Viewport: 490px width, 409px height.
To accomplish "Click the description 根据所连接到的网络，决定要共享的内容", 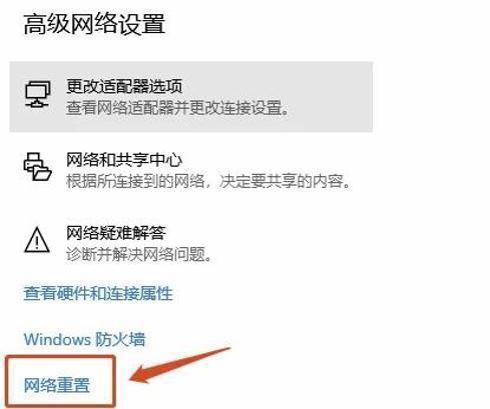I will [209, 181].
